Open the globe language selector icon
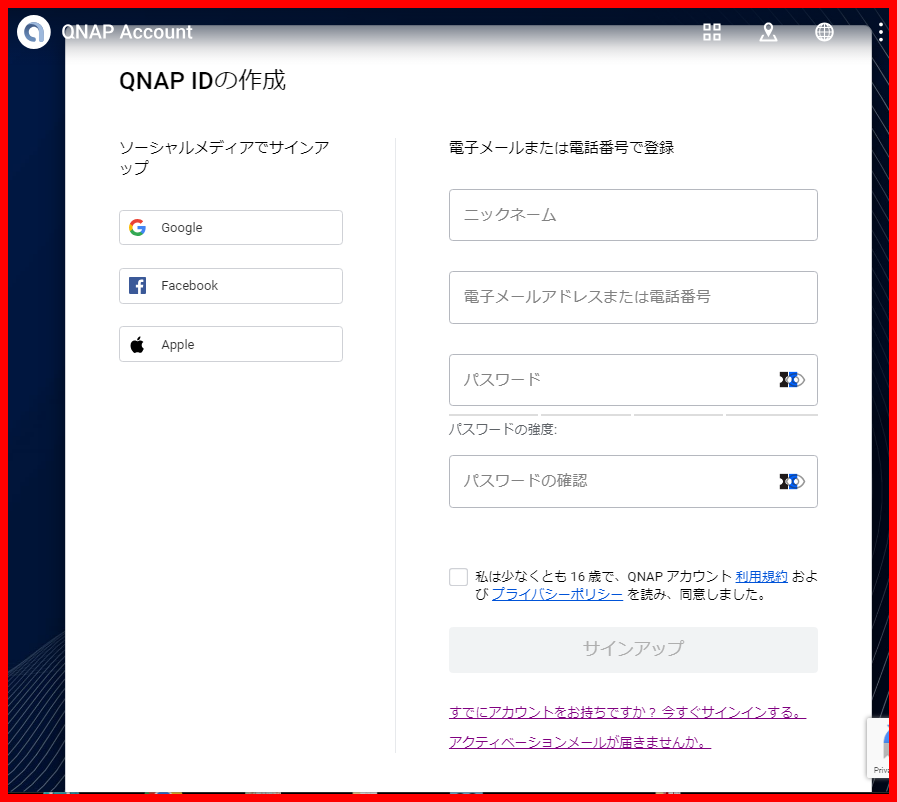The image size is (897, 802). pyautogui.click(x=824, y=32)
